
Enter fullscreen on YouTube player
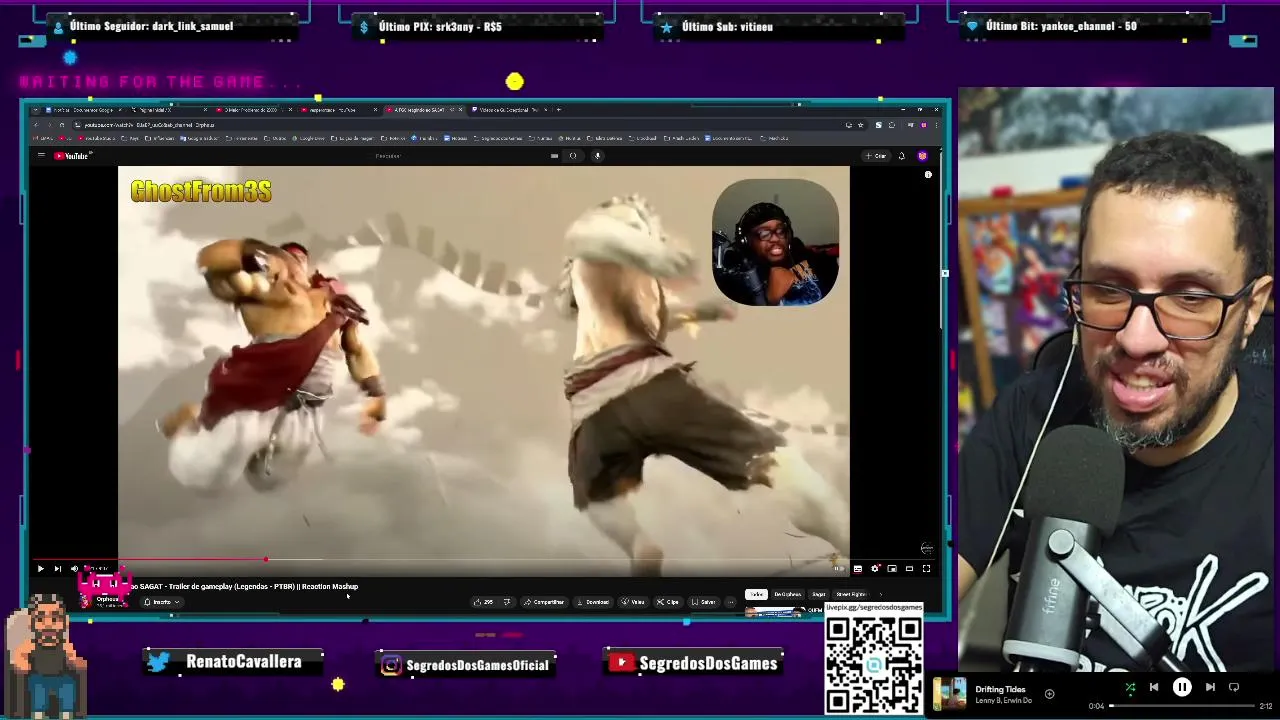(926, 568)
